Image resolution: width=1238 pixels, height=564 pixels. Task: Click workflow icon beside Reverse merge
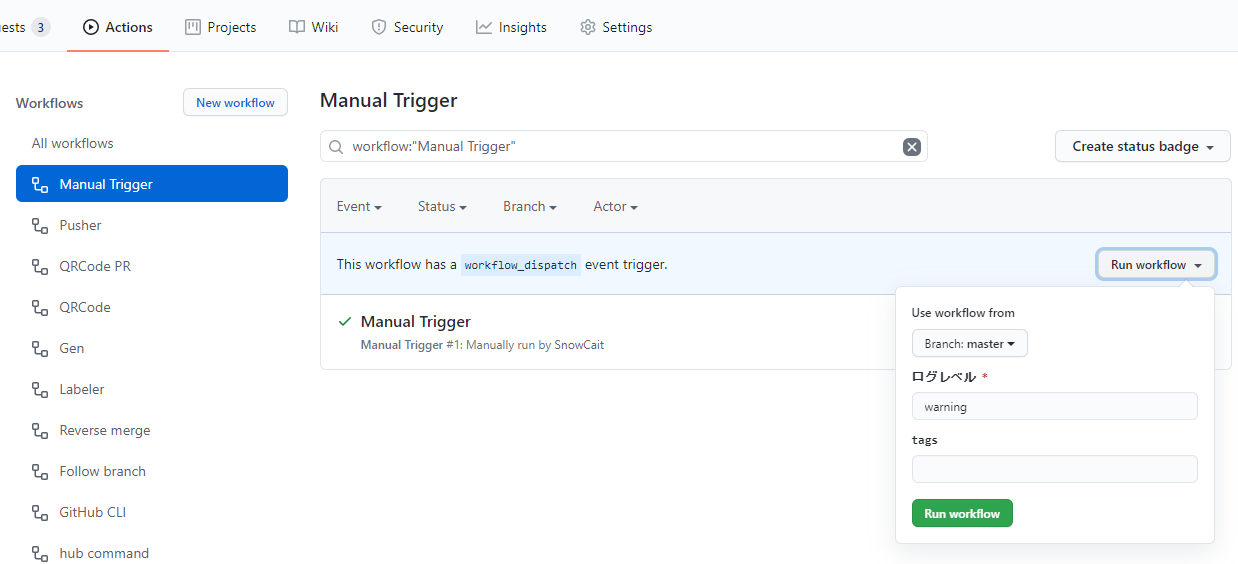[40, 431]
